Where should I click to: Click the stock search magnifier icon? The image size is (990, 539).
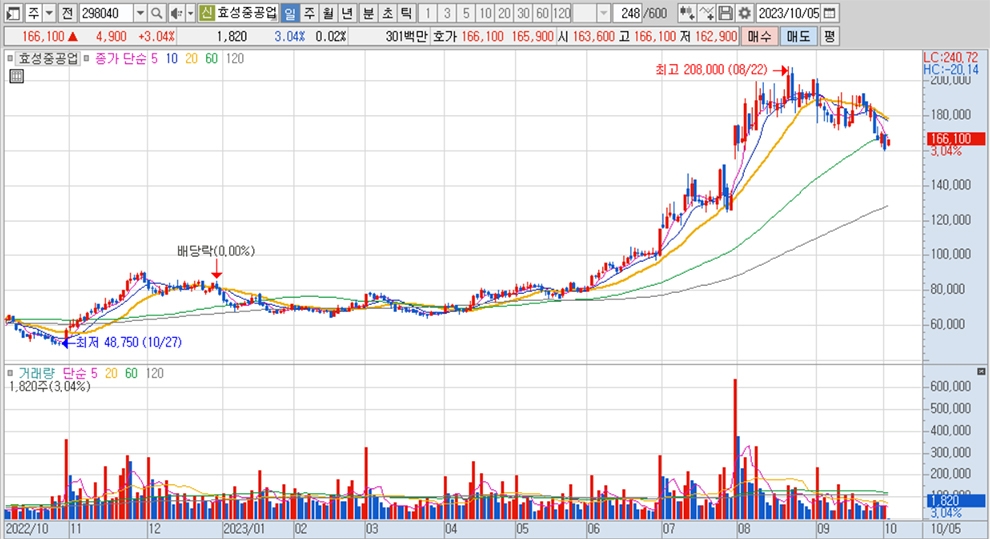(157, 13)
